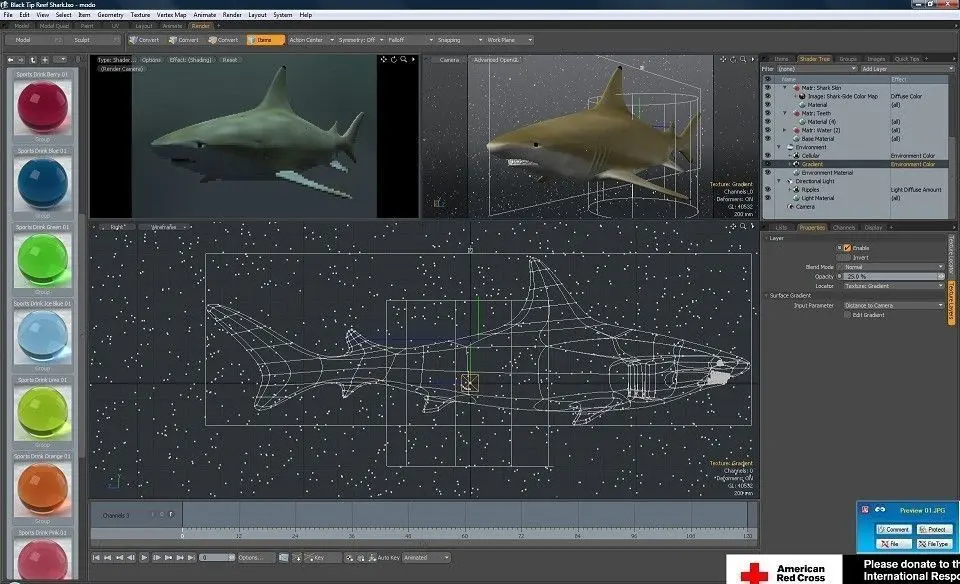The height and width of the screenshot is (584, 960).
Task: Switch to the Channels tab in the properties panel
Action: 844,227
